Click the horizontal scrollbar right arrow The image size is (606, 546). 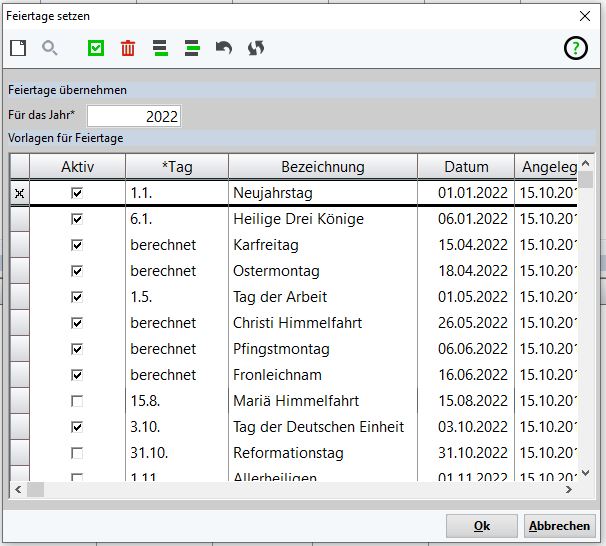click(569, 490)
